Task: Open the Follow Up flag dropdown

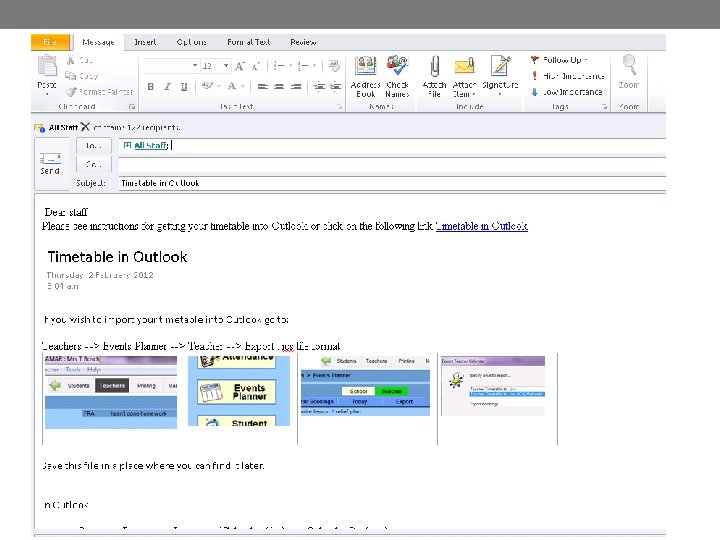Action: pos(559,60)
